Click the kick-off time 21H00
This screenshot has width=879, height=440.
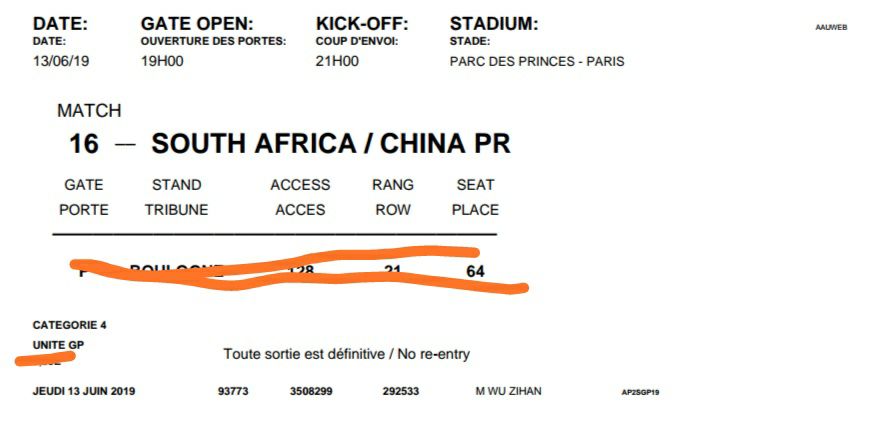(x=337, y=61)
